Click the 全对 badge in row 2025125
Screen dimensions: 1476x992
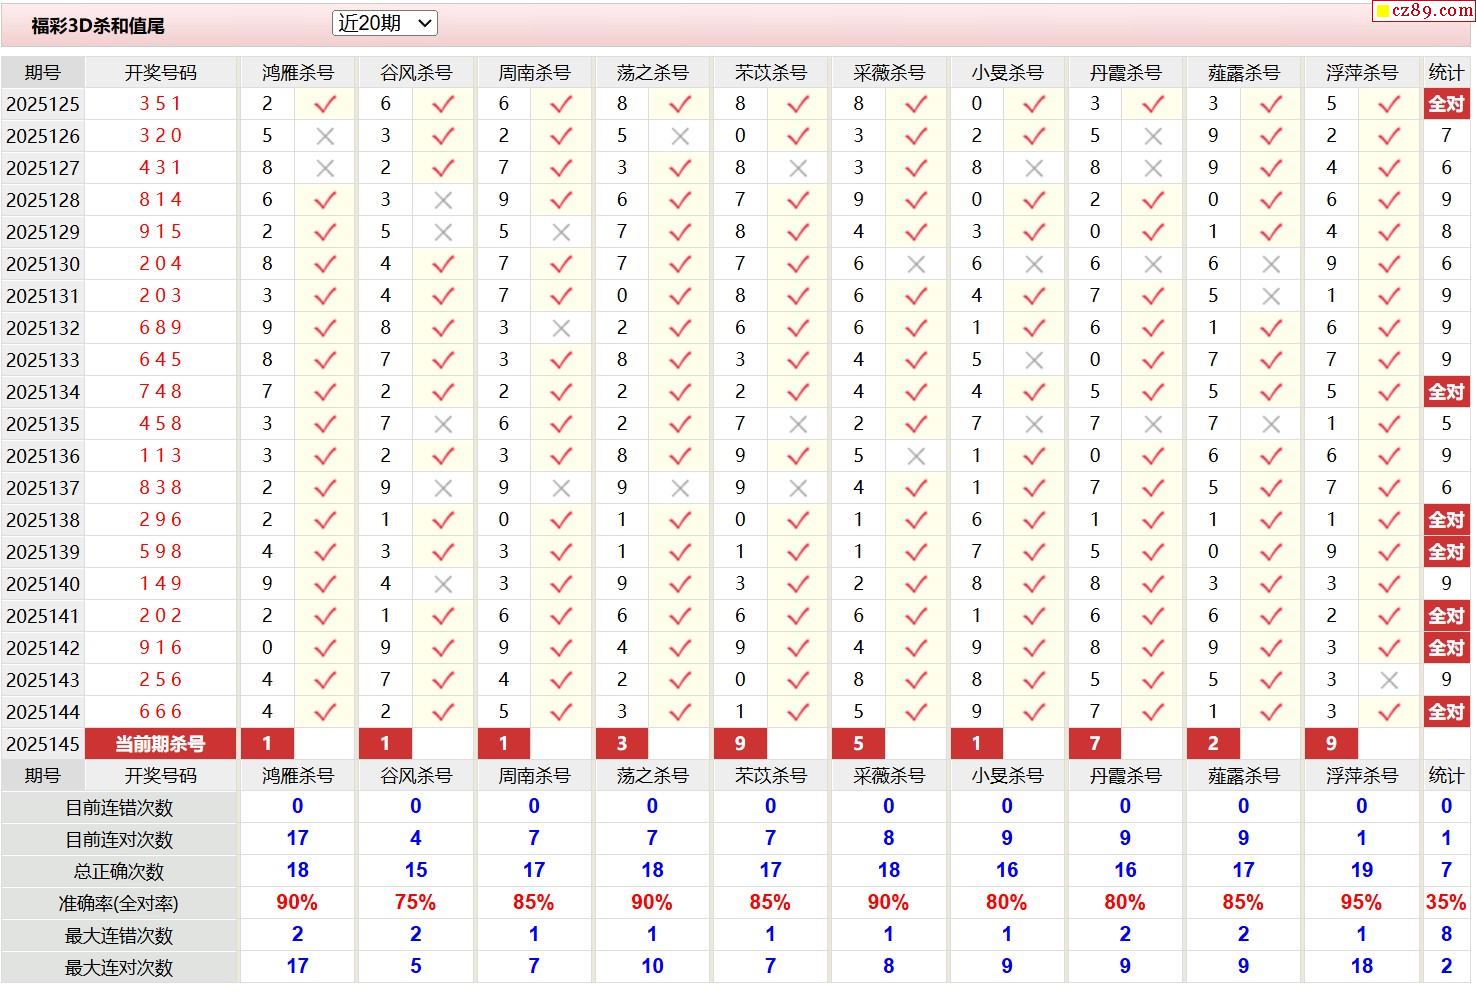click(x=1446, y=104)
